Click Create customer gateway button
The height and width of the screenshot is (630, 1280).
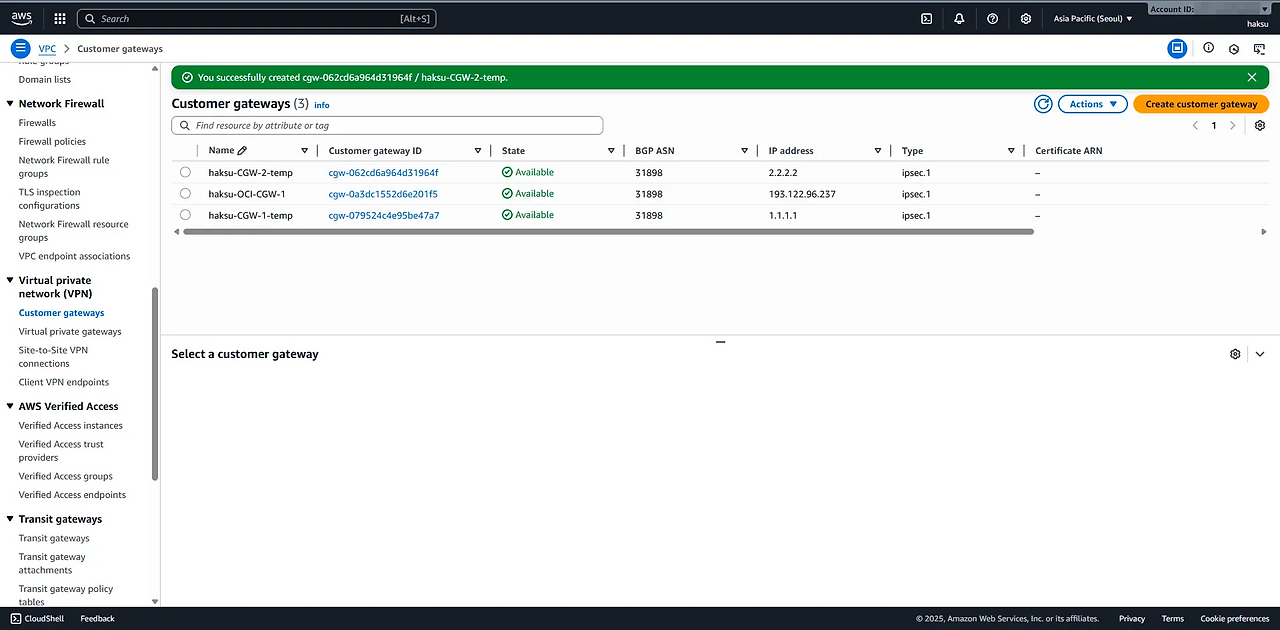(x=1201, y=104)
